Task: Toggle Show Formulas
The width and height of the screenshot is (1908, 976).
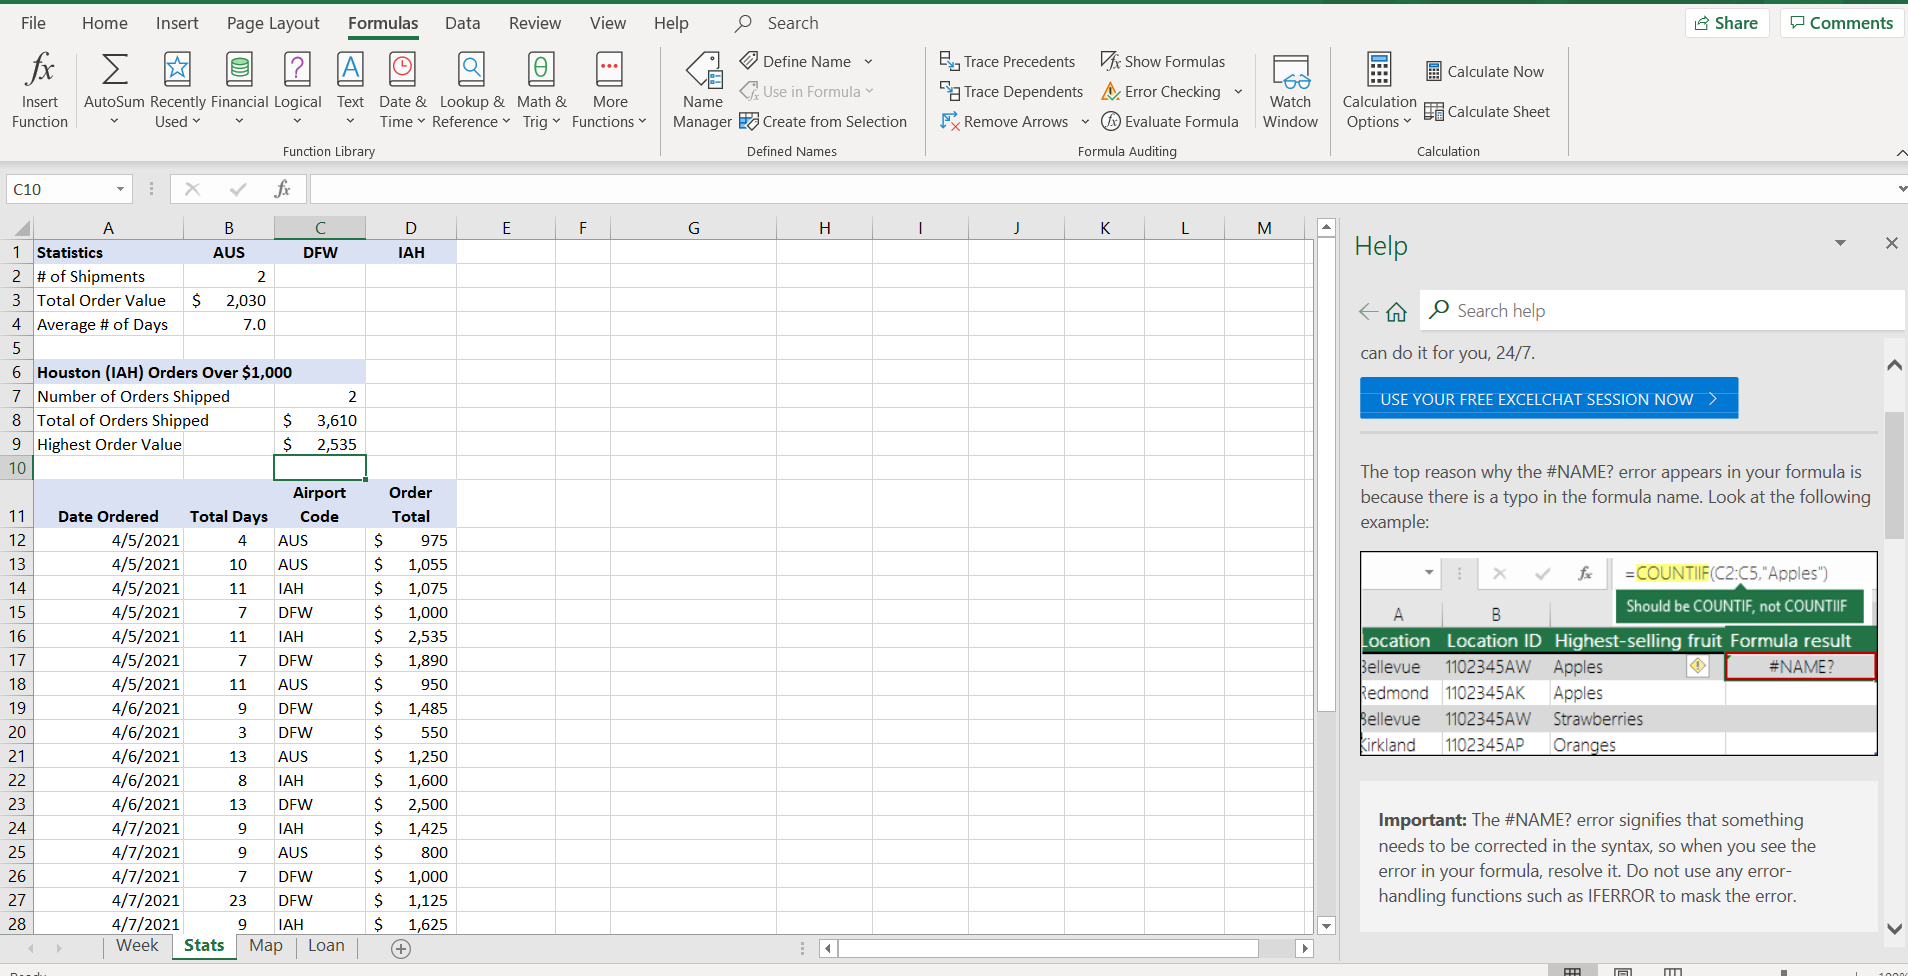Action: [1163, 62]
